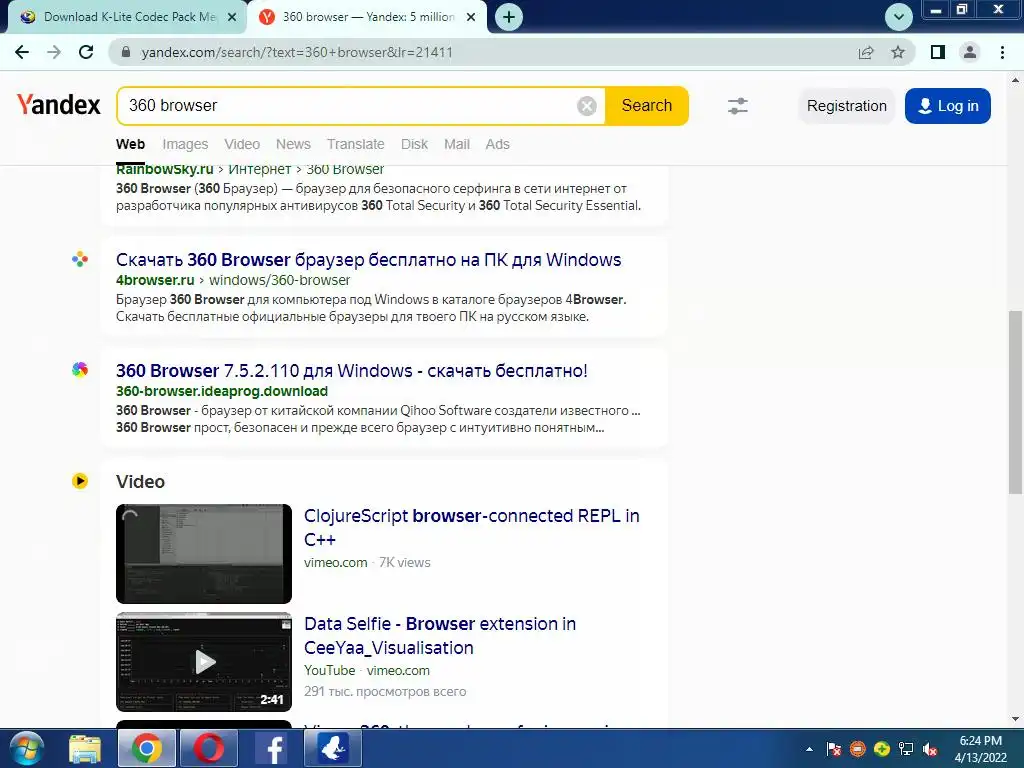Click the network tray icon
The height and width of the screenshot is (768, 1024).
click(x=906, y=749)
